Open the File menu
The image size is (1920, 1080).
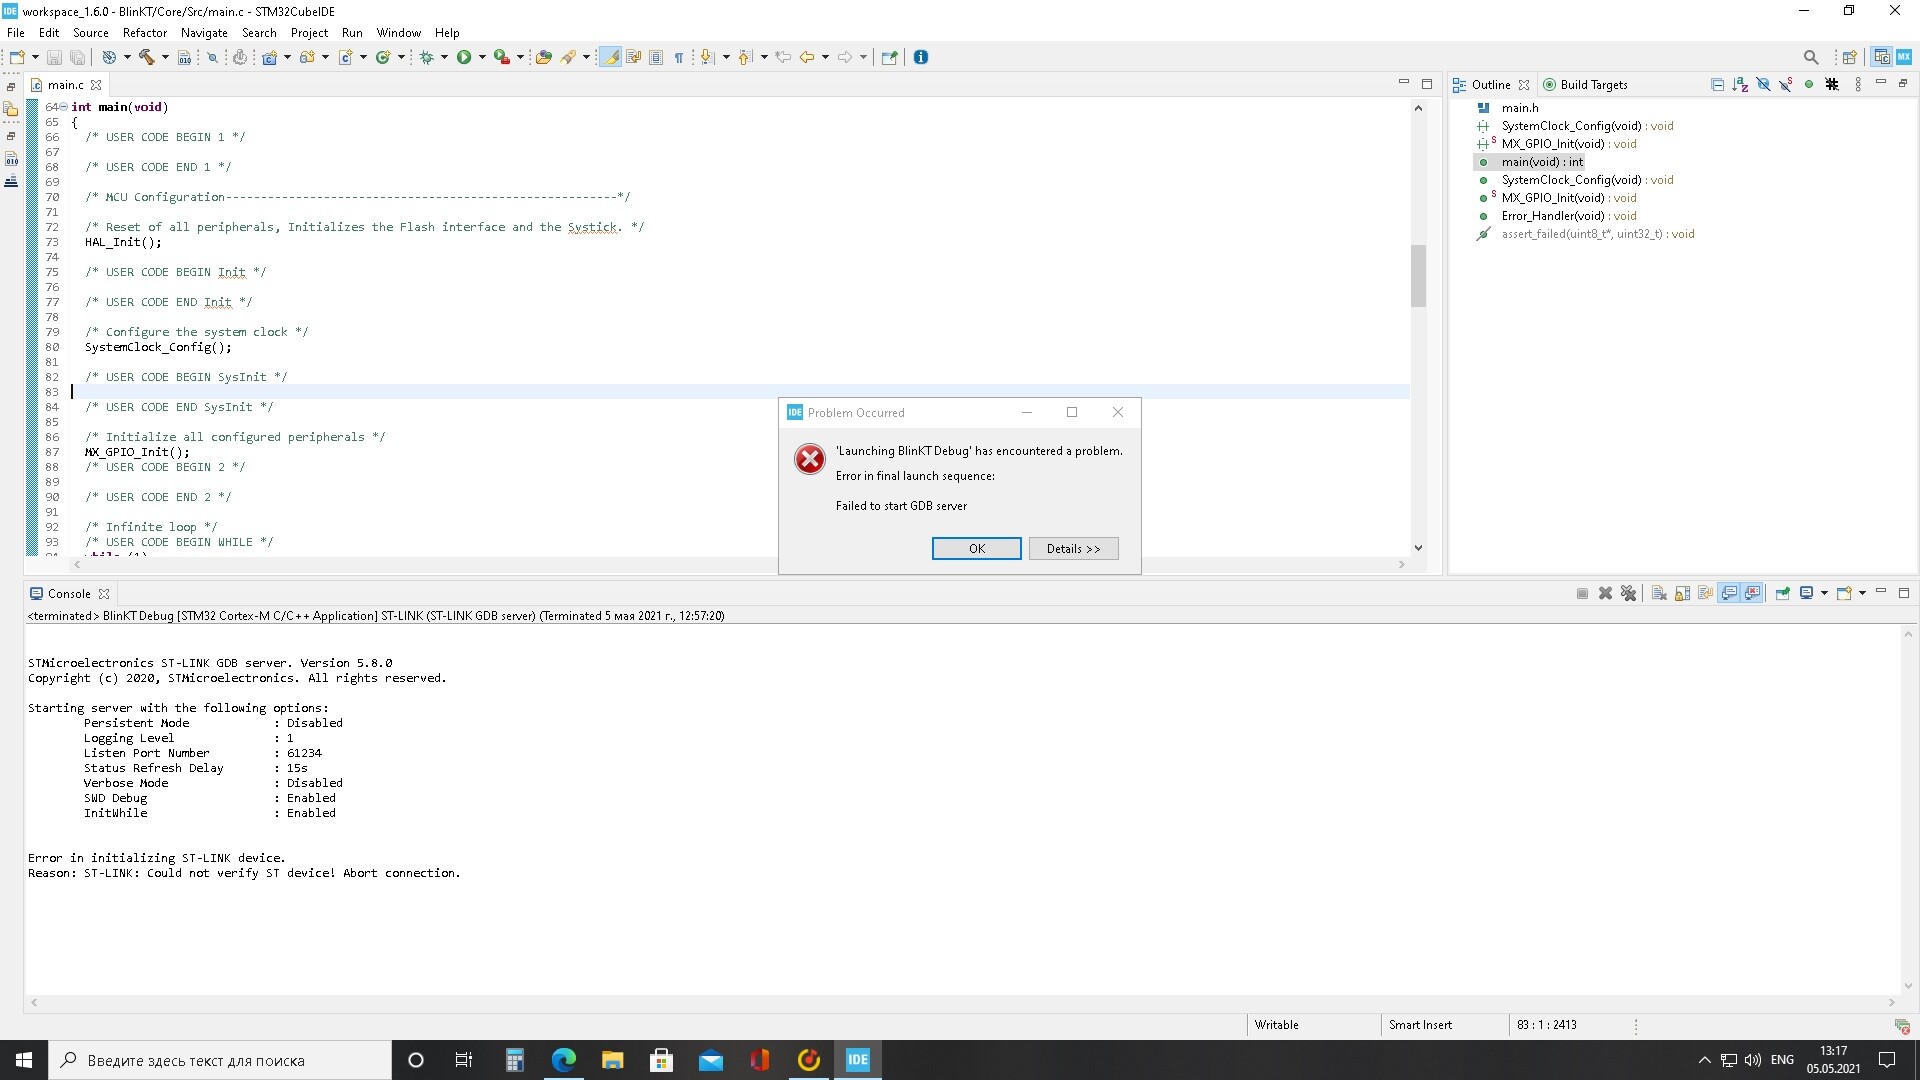click(x=15, y=33)
